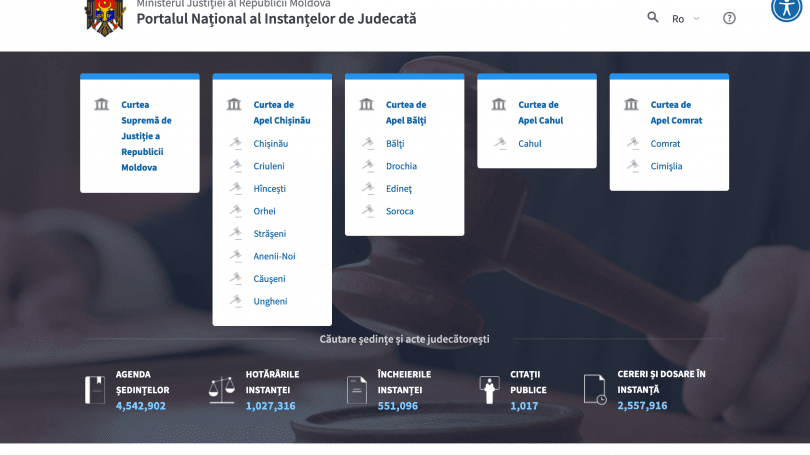Select the Cahul court

530,144
